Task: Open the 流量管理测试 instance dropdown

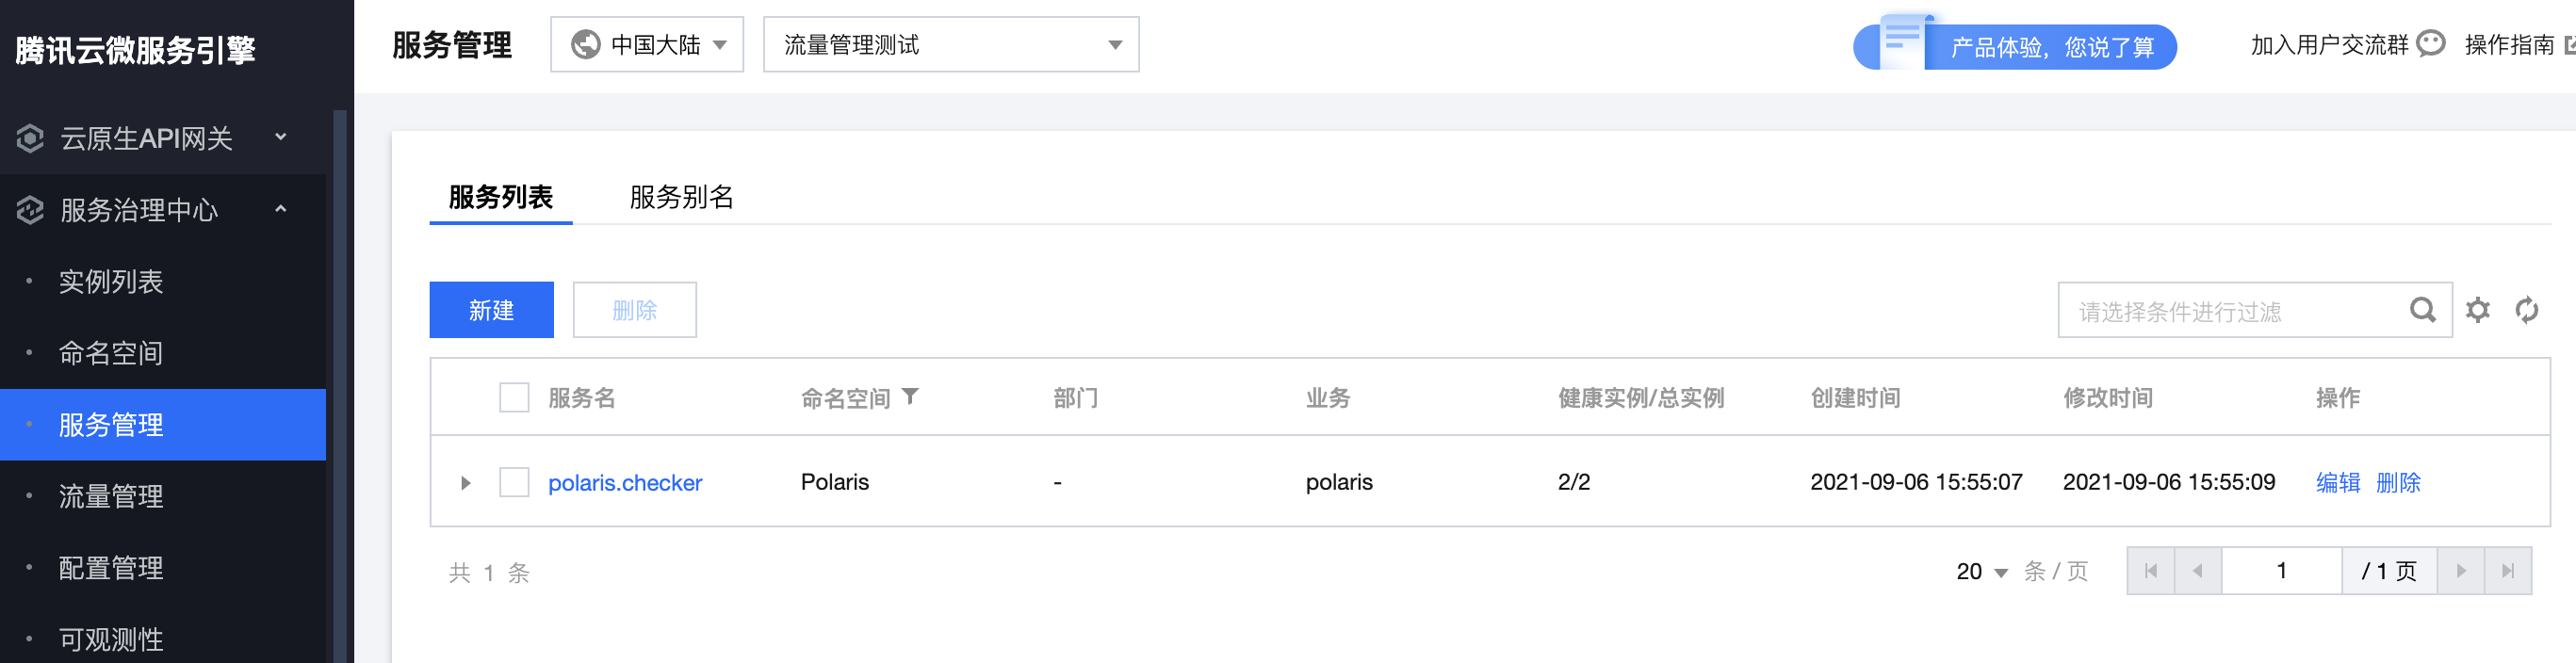Action: [951, 45]
